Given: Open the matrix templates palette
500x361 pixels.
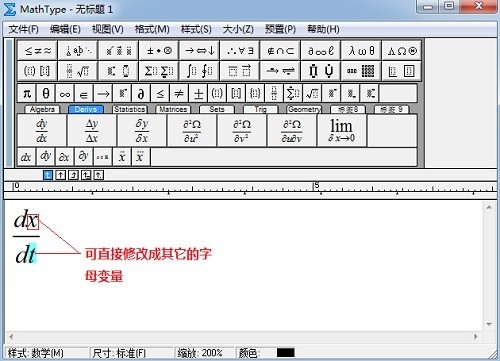Looking at the screenshot, I should tap(361, 71).
